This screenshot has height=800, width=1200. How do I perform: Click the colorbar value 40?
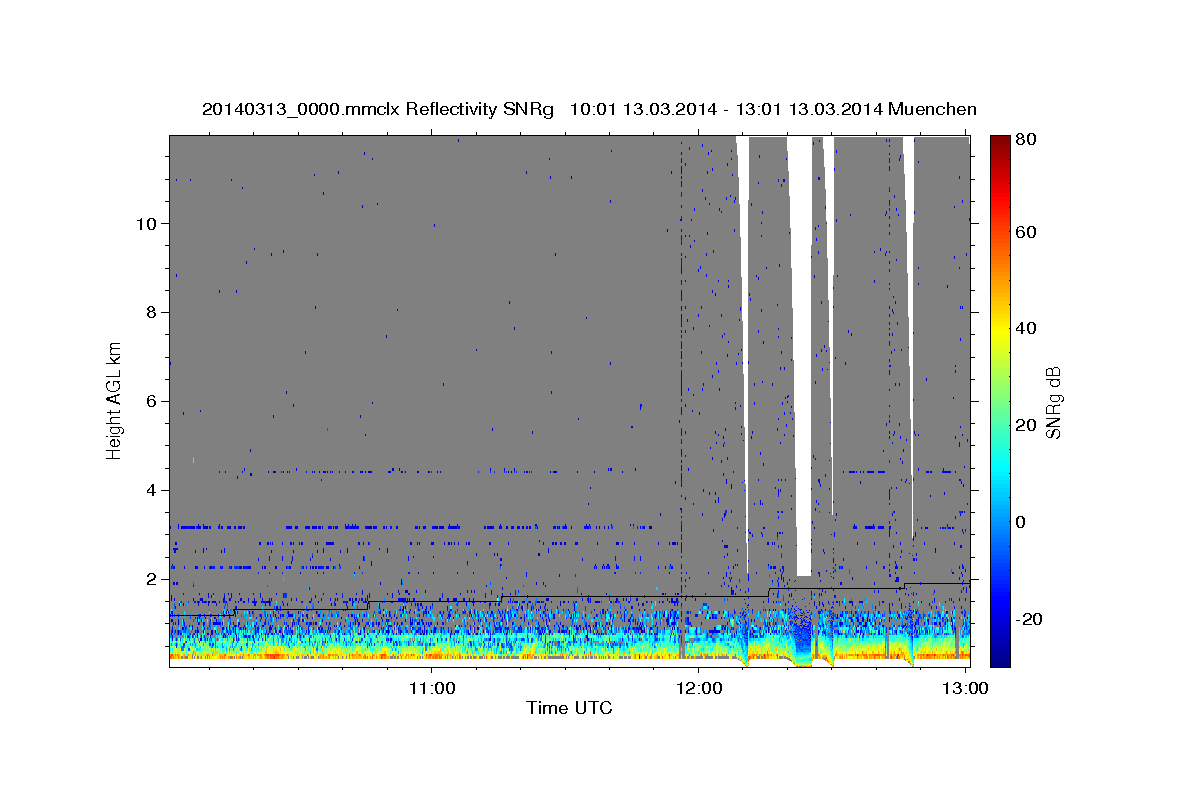[x=1025, y=328]
